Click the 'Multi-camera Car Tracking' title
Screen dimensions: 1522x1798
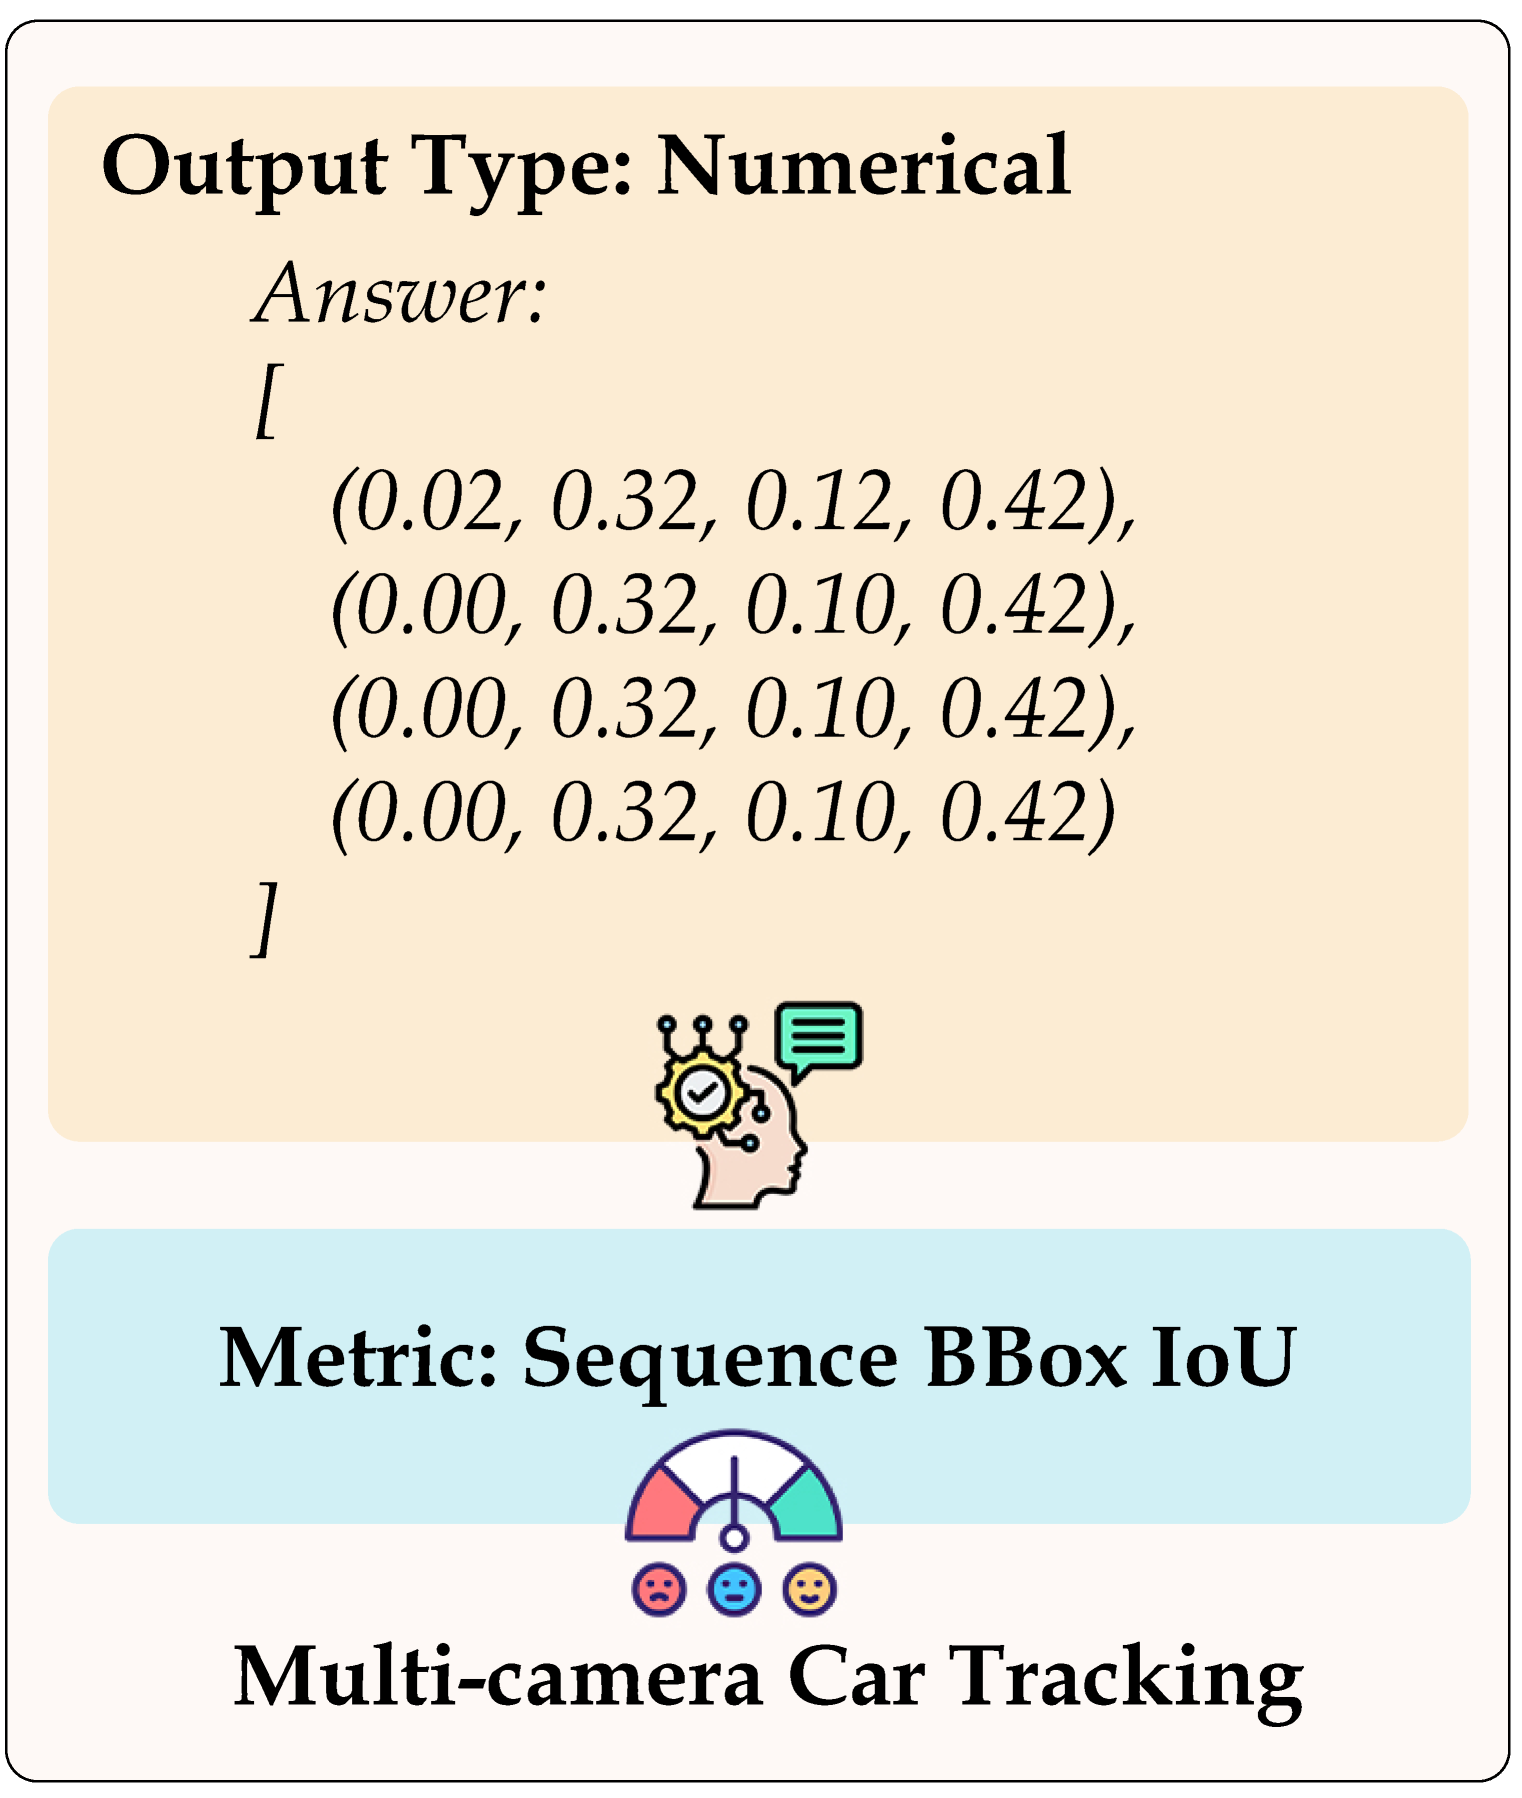click(768, 1678)
